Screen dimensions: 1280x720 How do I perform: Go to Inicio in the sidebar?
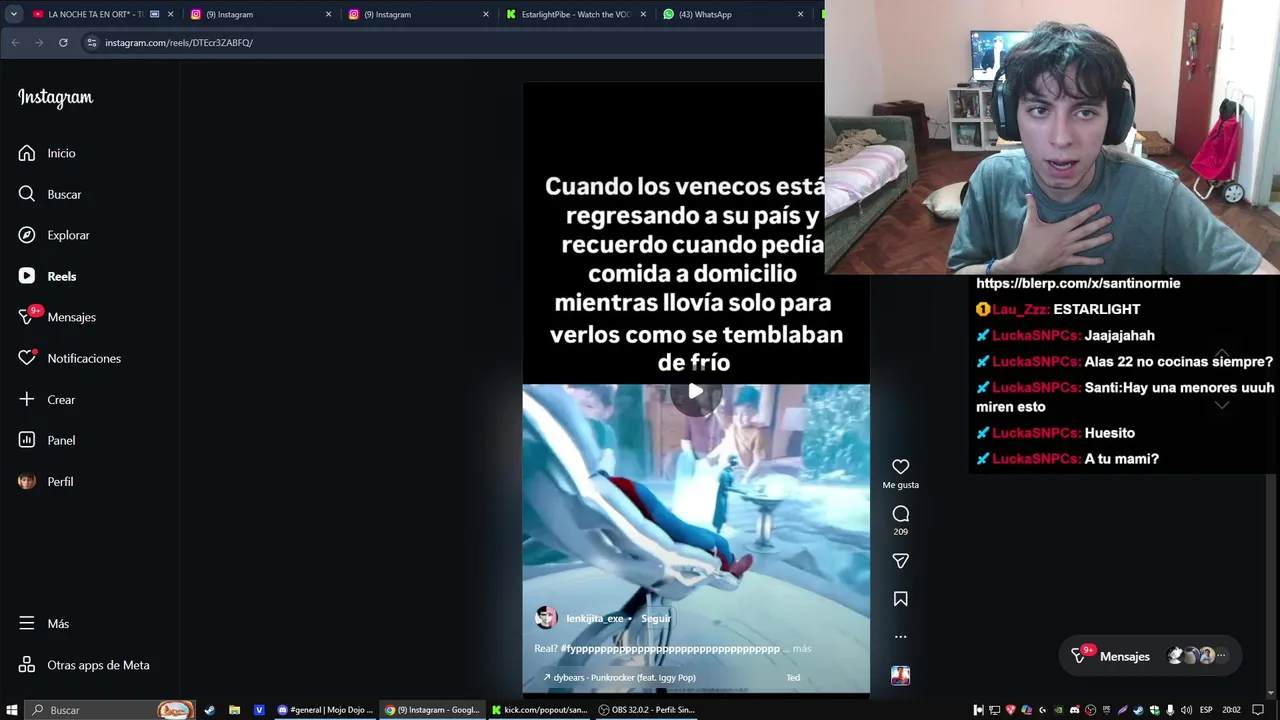click(47, 153)
